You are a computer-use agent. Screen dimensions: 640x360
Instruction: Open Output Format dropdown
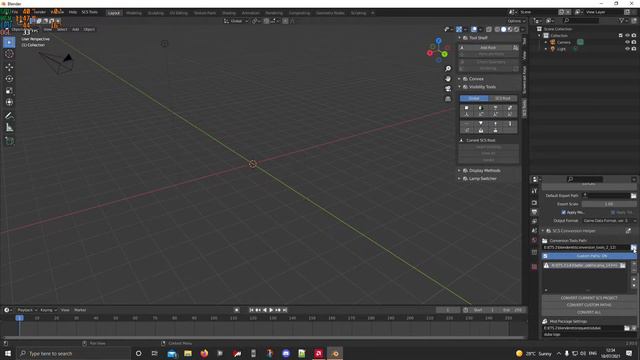609,221
